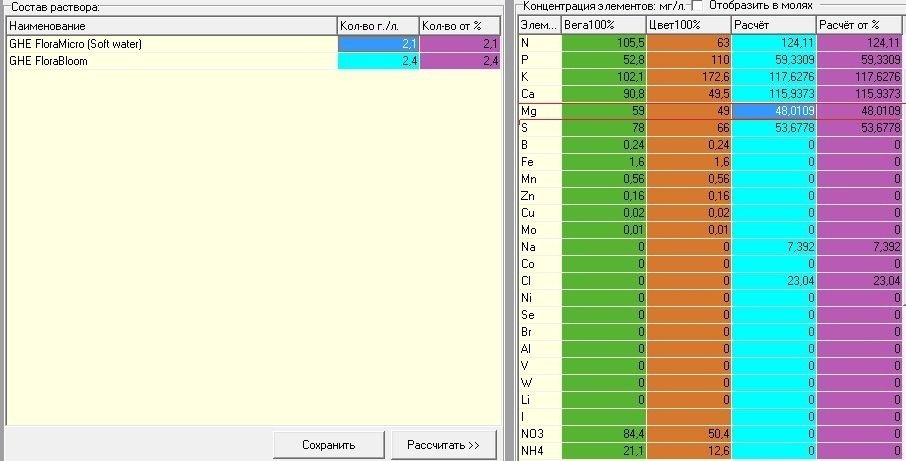The width and height of the screenshot is (906, 461).
Task: Select the highlighted Mg 48,0109 cell
Action: 774,111
